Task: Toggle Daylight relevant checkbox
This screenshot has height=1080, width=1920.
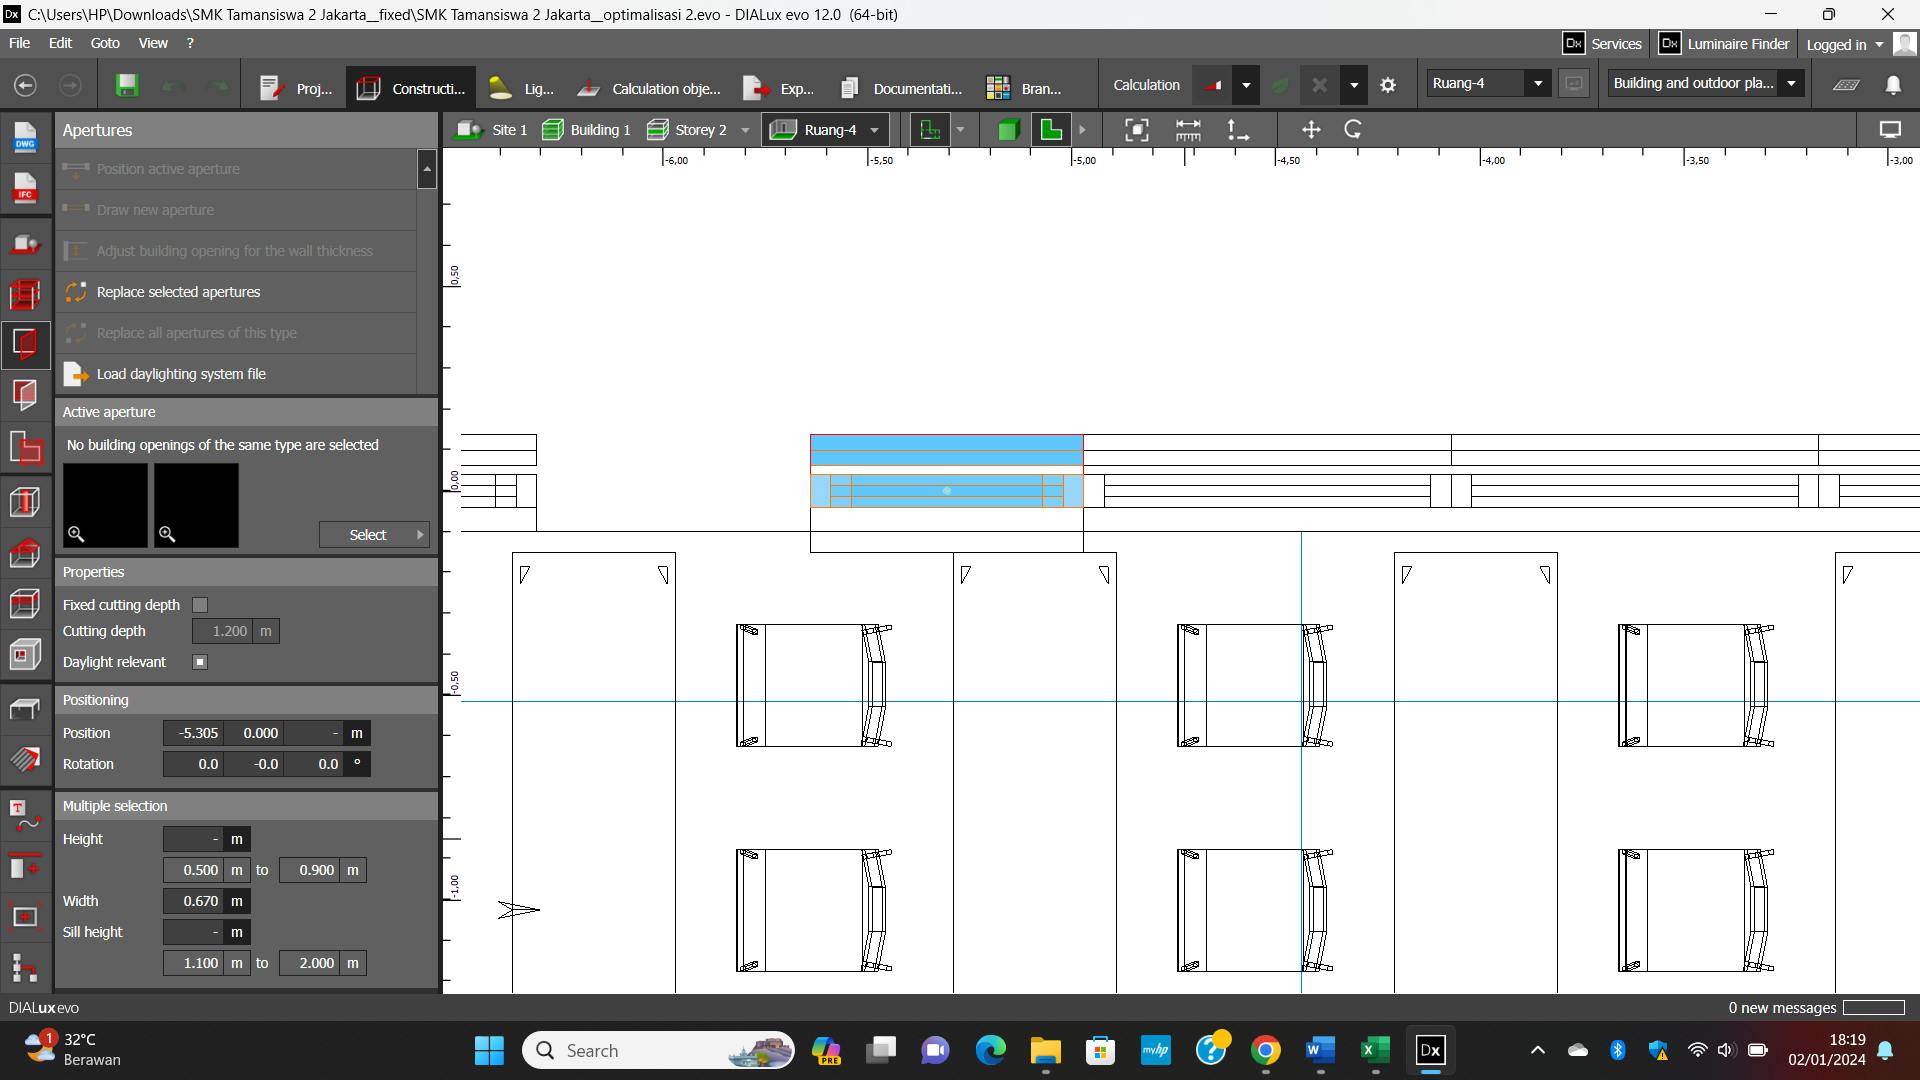Action: click(200, 662)
